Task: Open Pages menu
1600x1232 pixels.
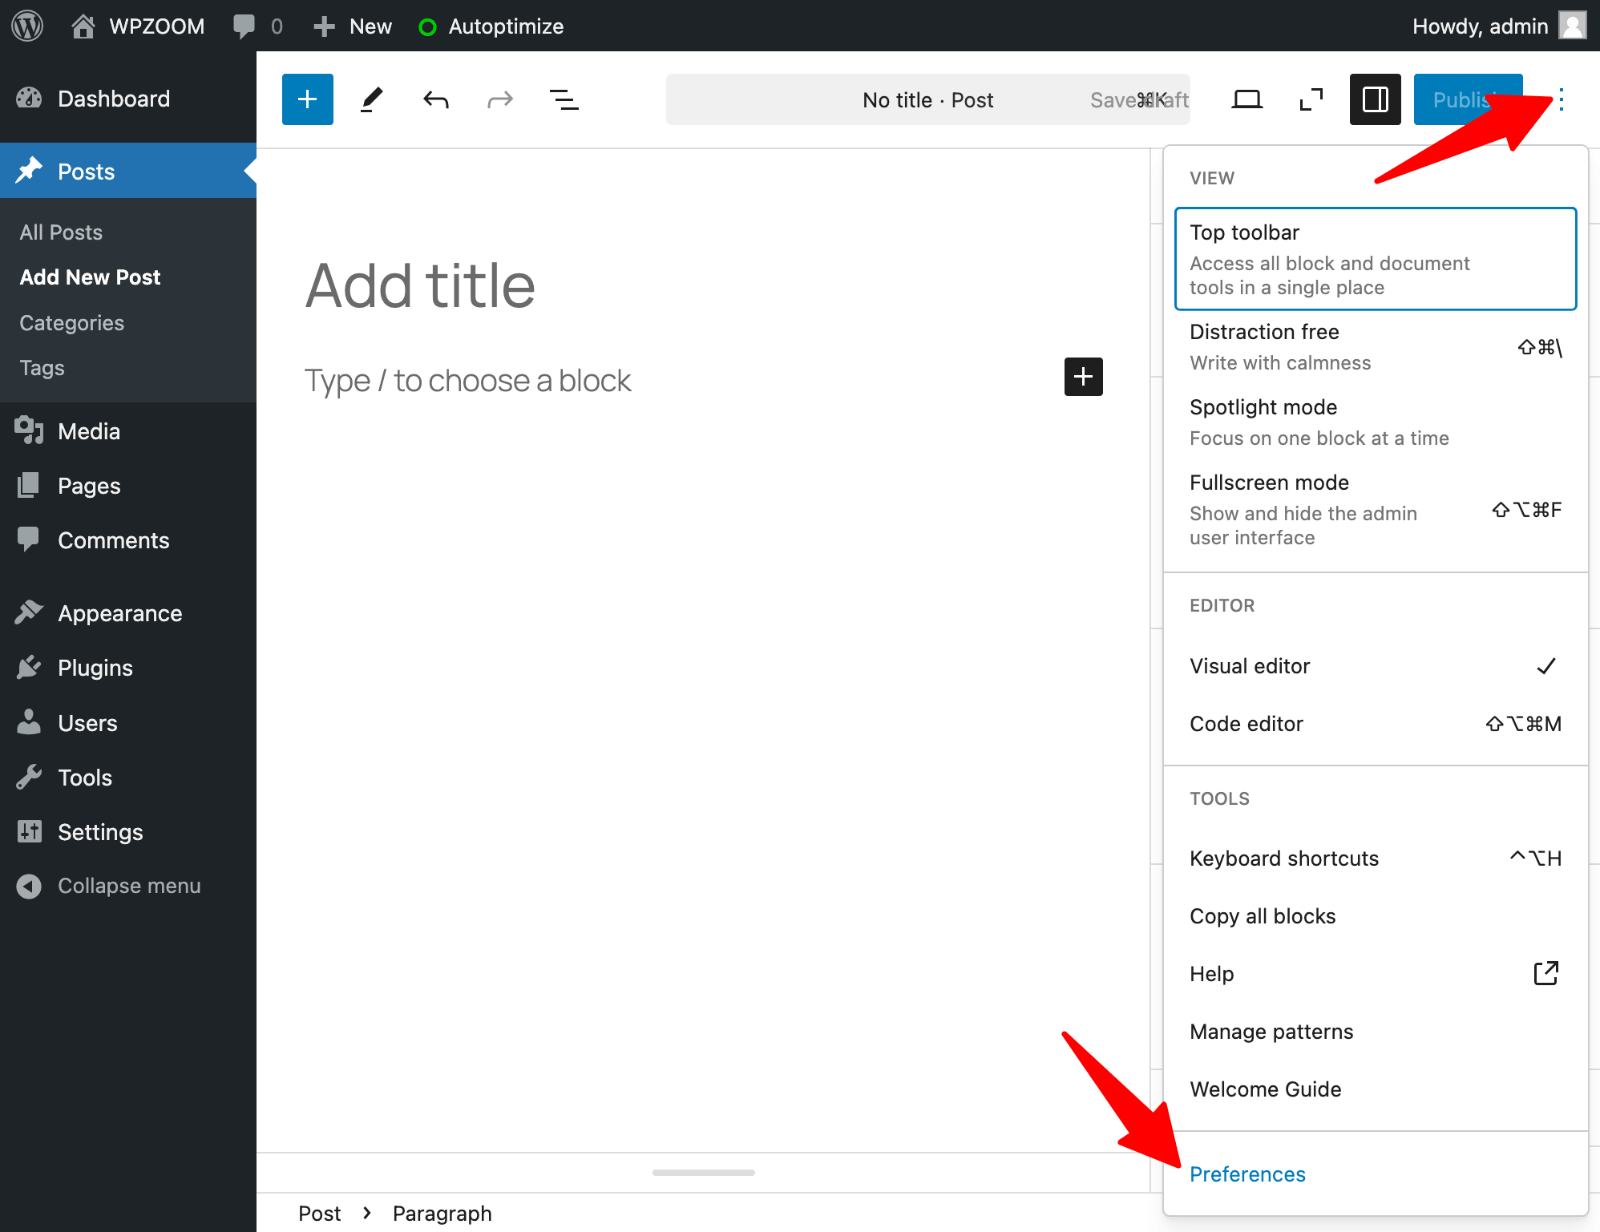Action: point(128,486)
